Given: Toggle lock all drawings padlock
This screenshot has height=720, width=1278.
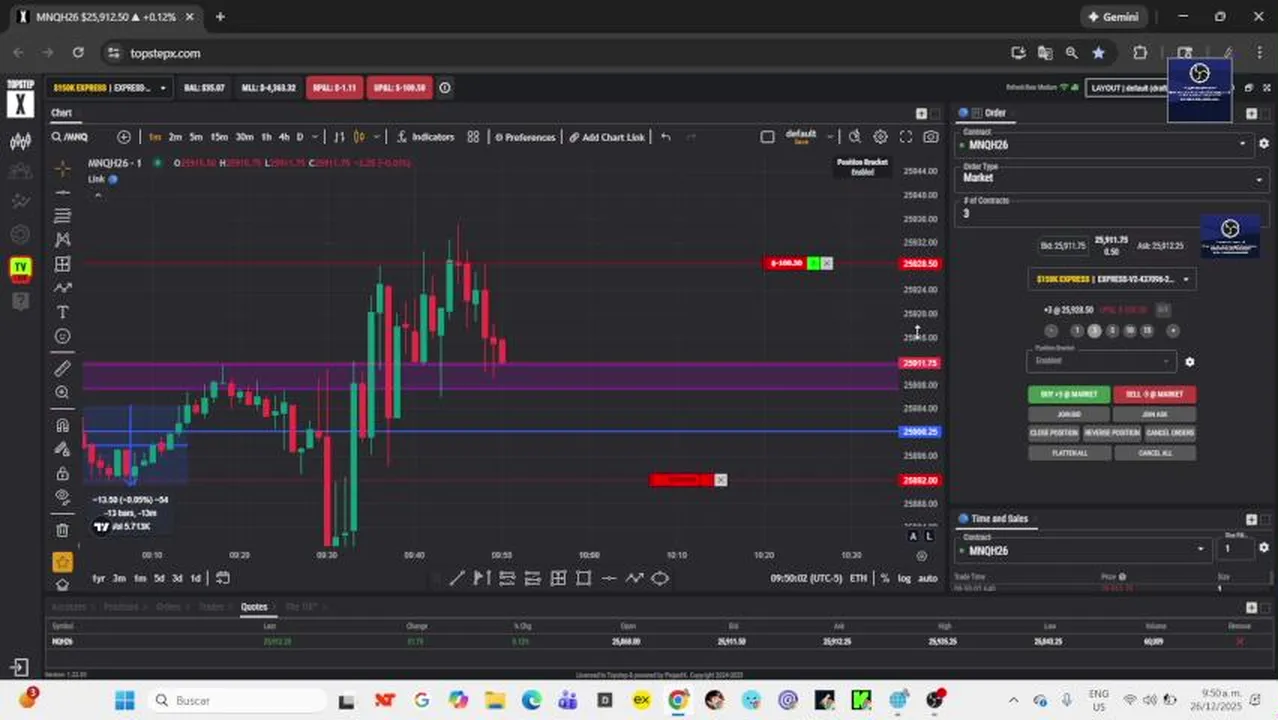Looking at the screenshot, I should pos(62,473).
